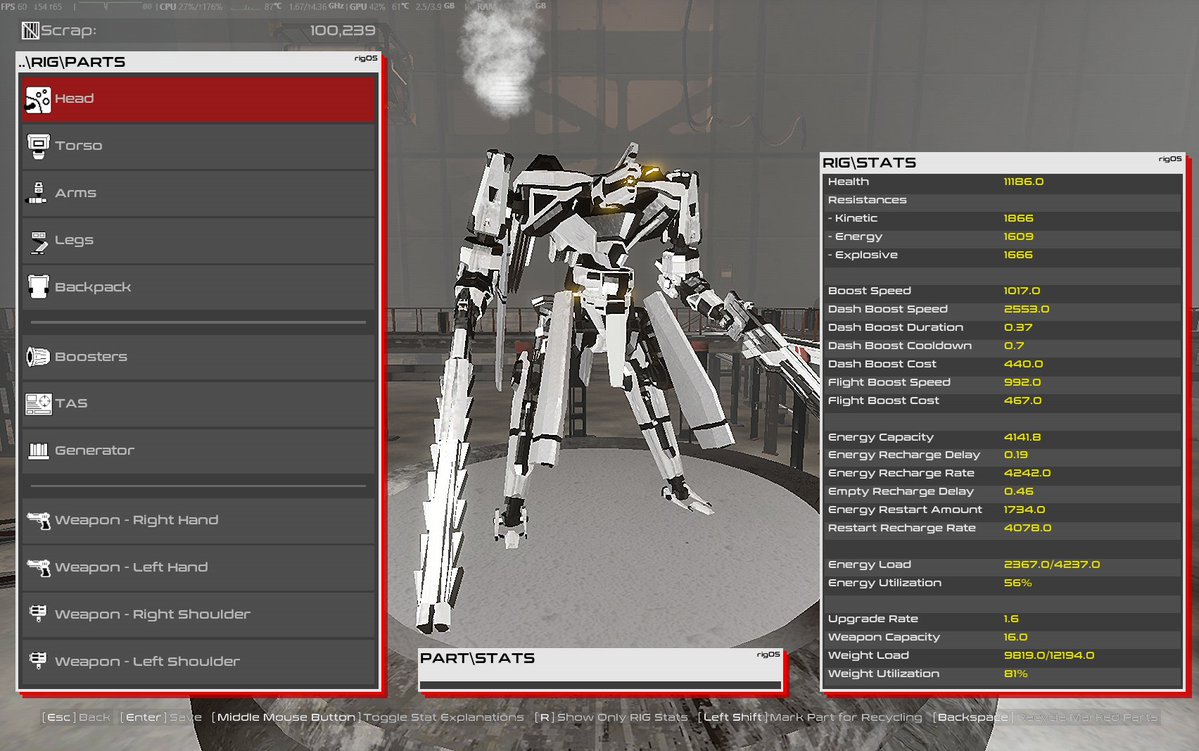The image size is (1199, 751).
Task: Click the Torso part icon
Action: click(x=37, y=146)
